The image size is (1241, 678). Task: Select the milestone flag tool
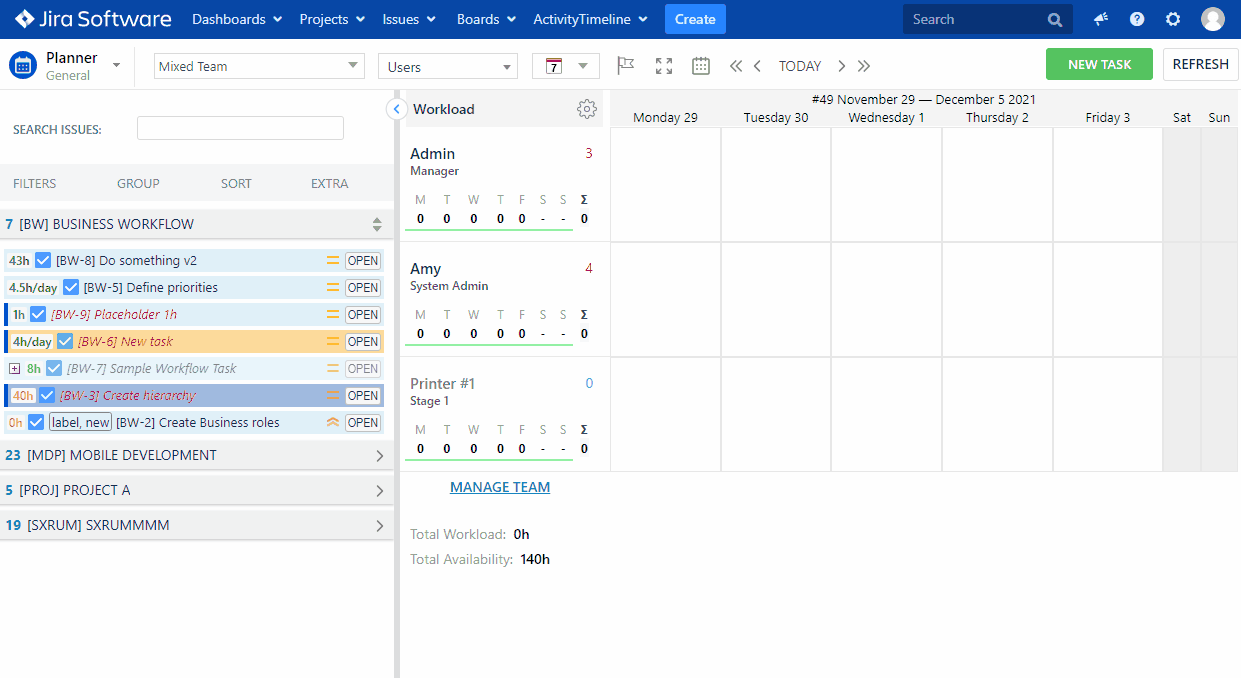pyautogui.click(x=625, y=65)
